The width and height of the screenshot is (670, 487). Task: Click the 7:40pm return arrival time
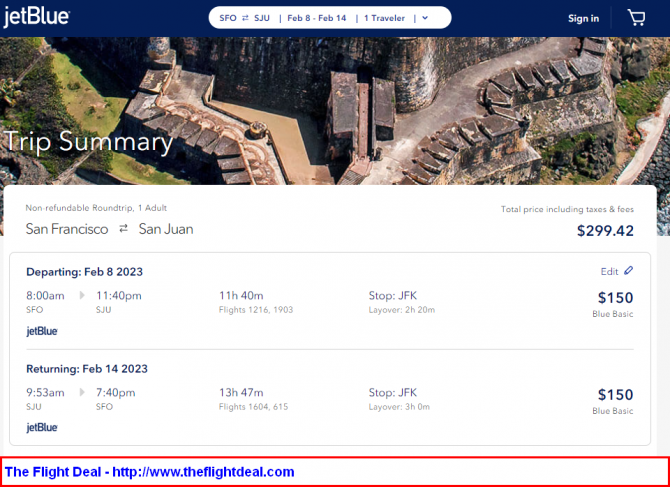116,393
